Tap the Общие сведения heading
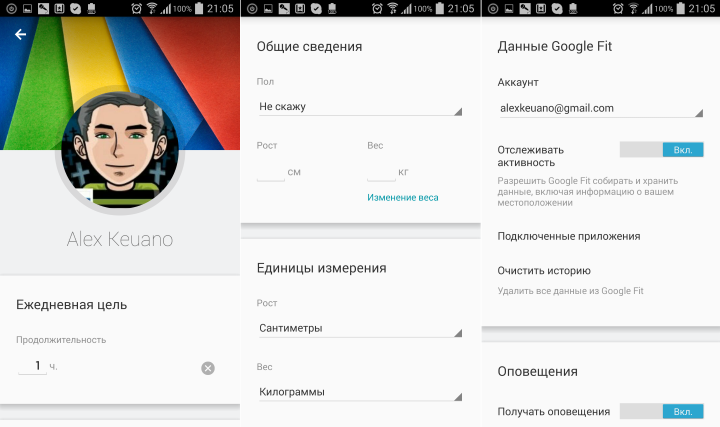The height and width of the screenshot is (427, 720). point(309,46)
